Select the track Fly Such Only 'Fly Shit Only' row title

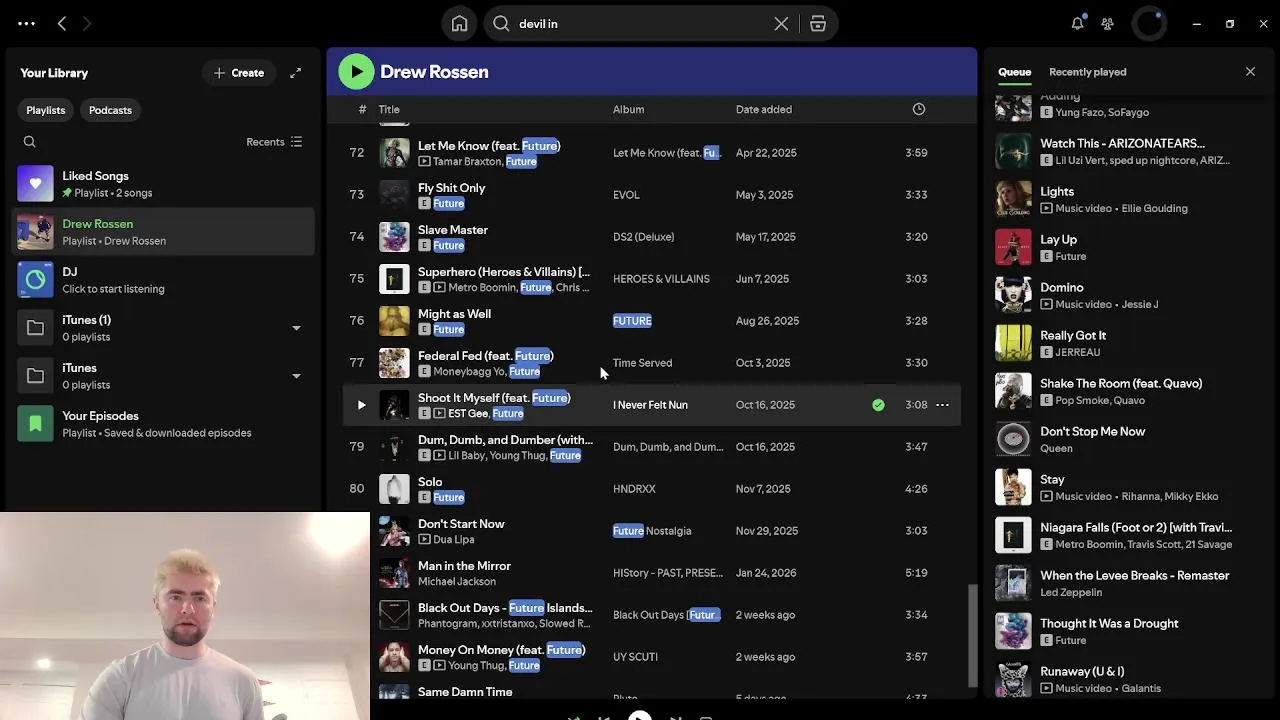451,188
